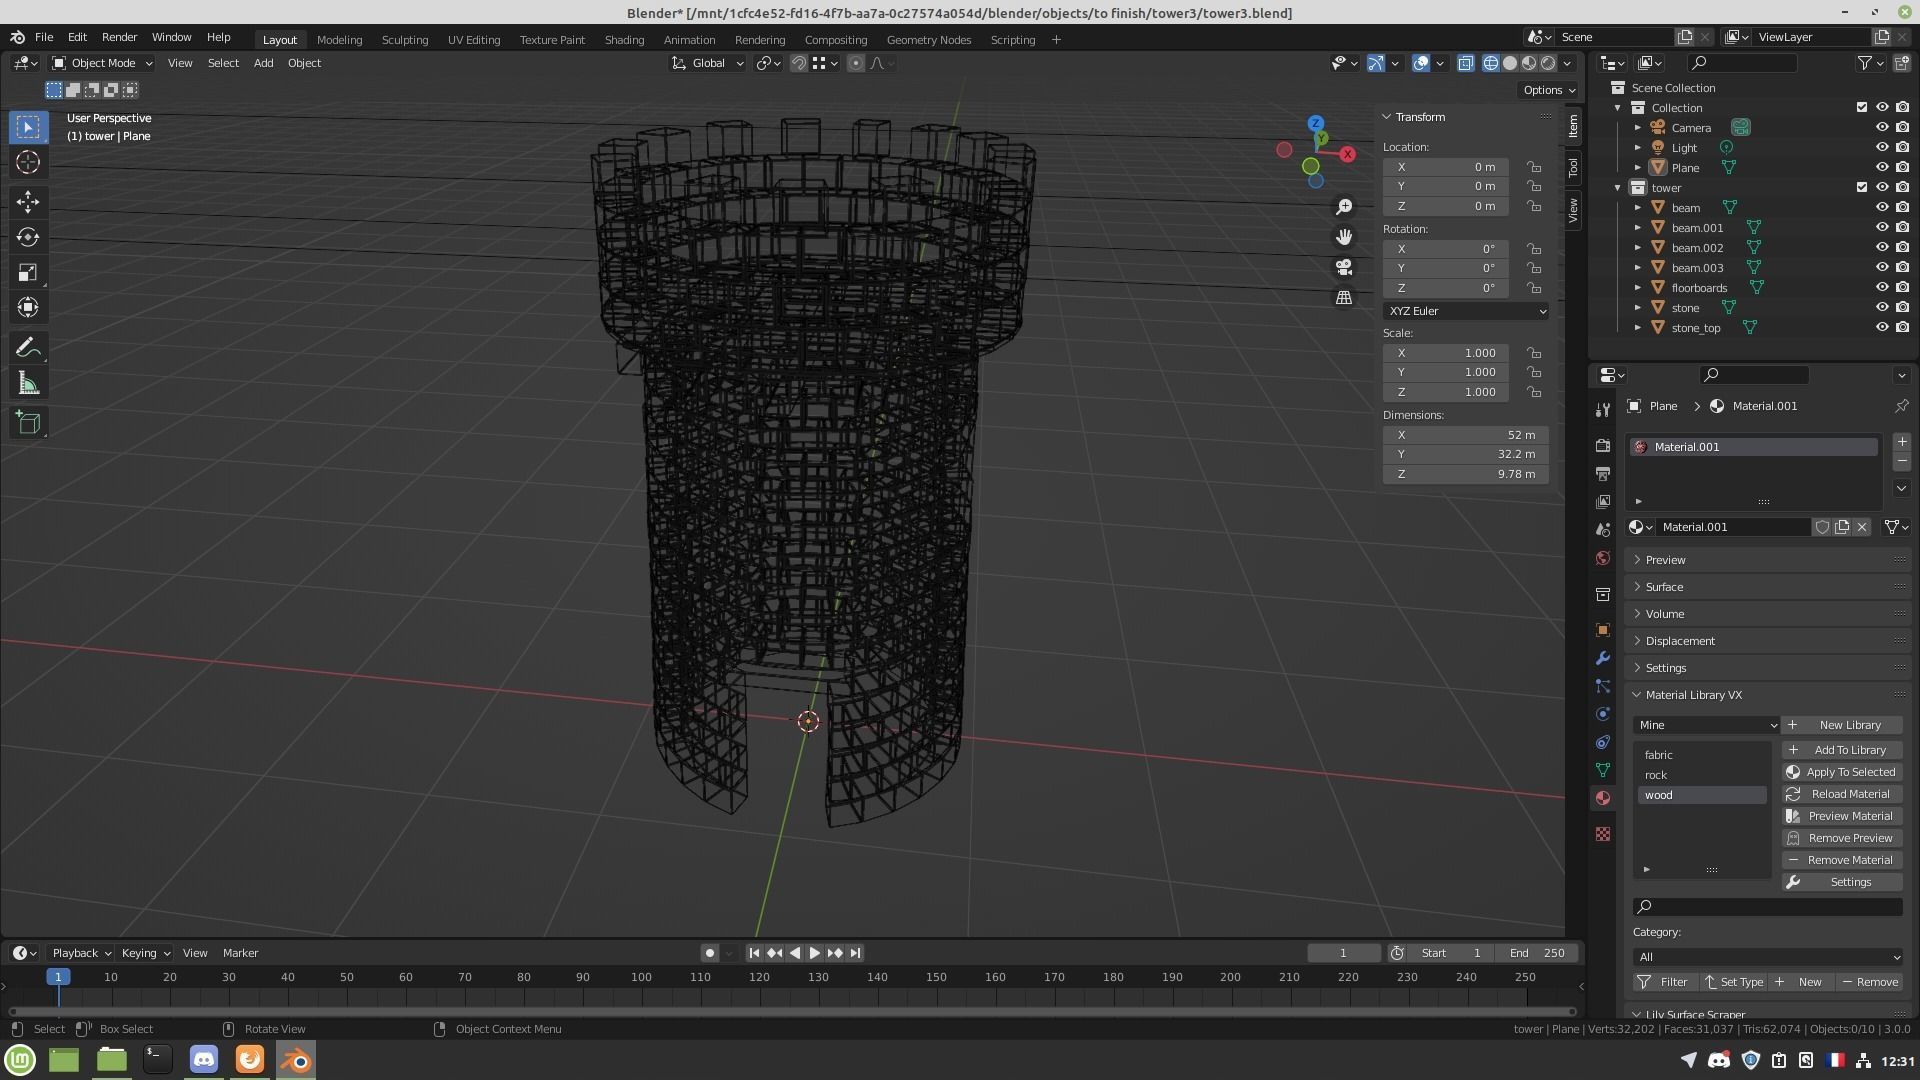Screen dimensions: 1920x1080
Task: Select the Annotate tool
Action: click(x=28, y=348)
